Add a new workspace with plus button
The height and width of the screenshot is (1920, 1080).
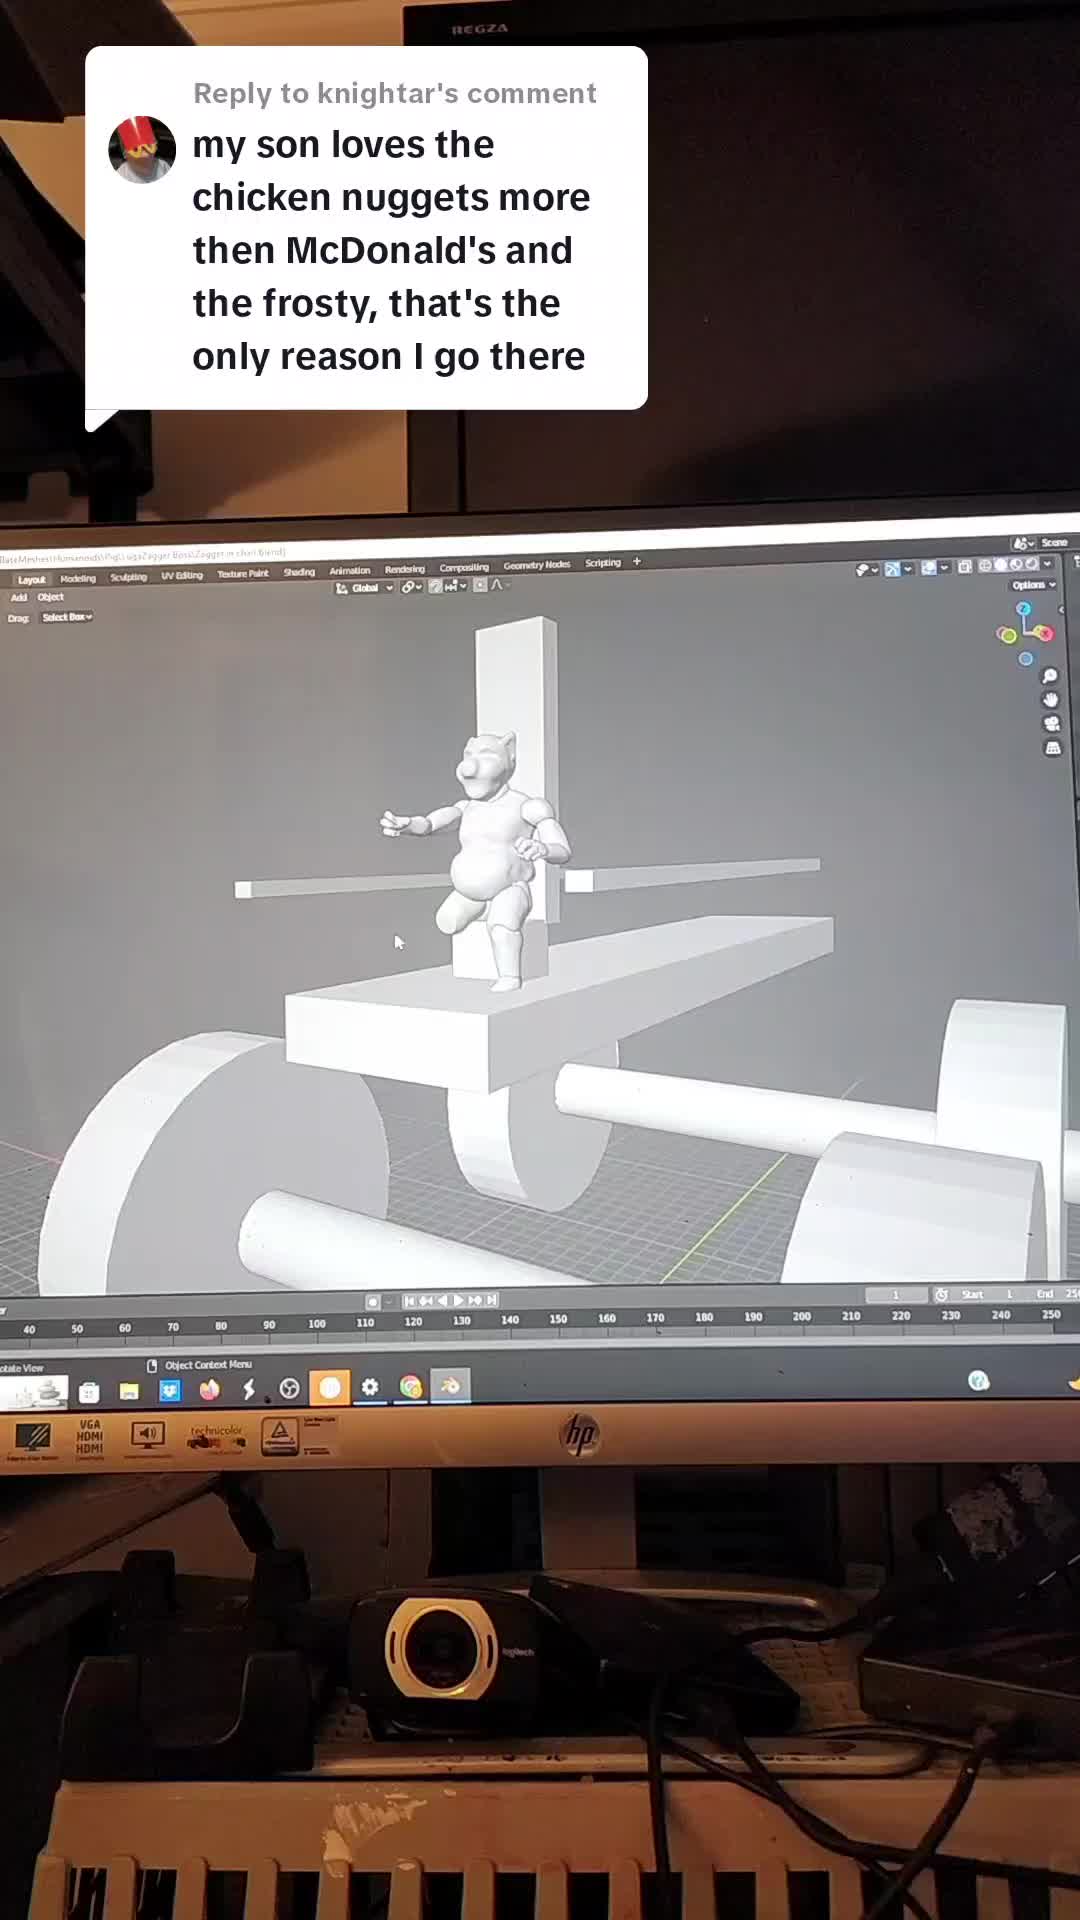click(637, 561)
